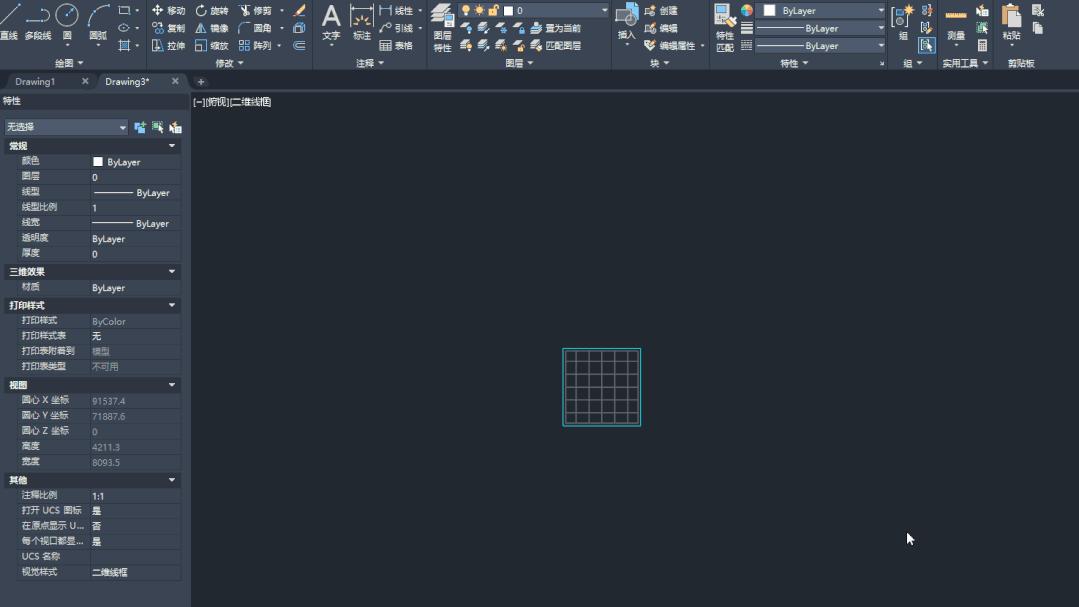Viewport: 1079px width, 607px height.
Task: Activate the 修剪 (Trim) command
Action: pos(255,10)
